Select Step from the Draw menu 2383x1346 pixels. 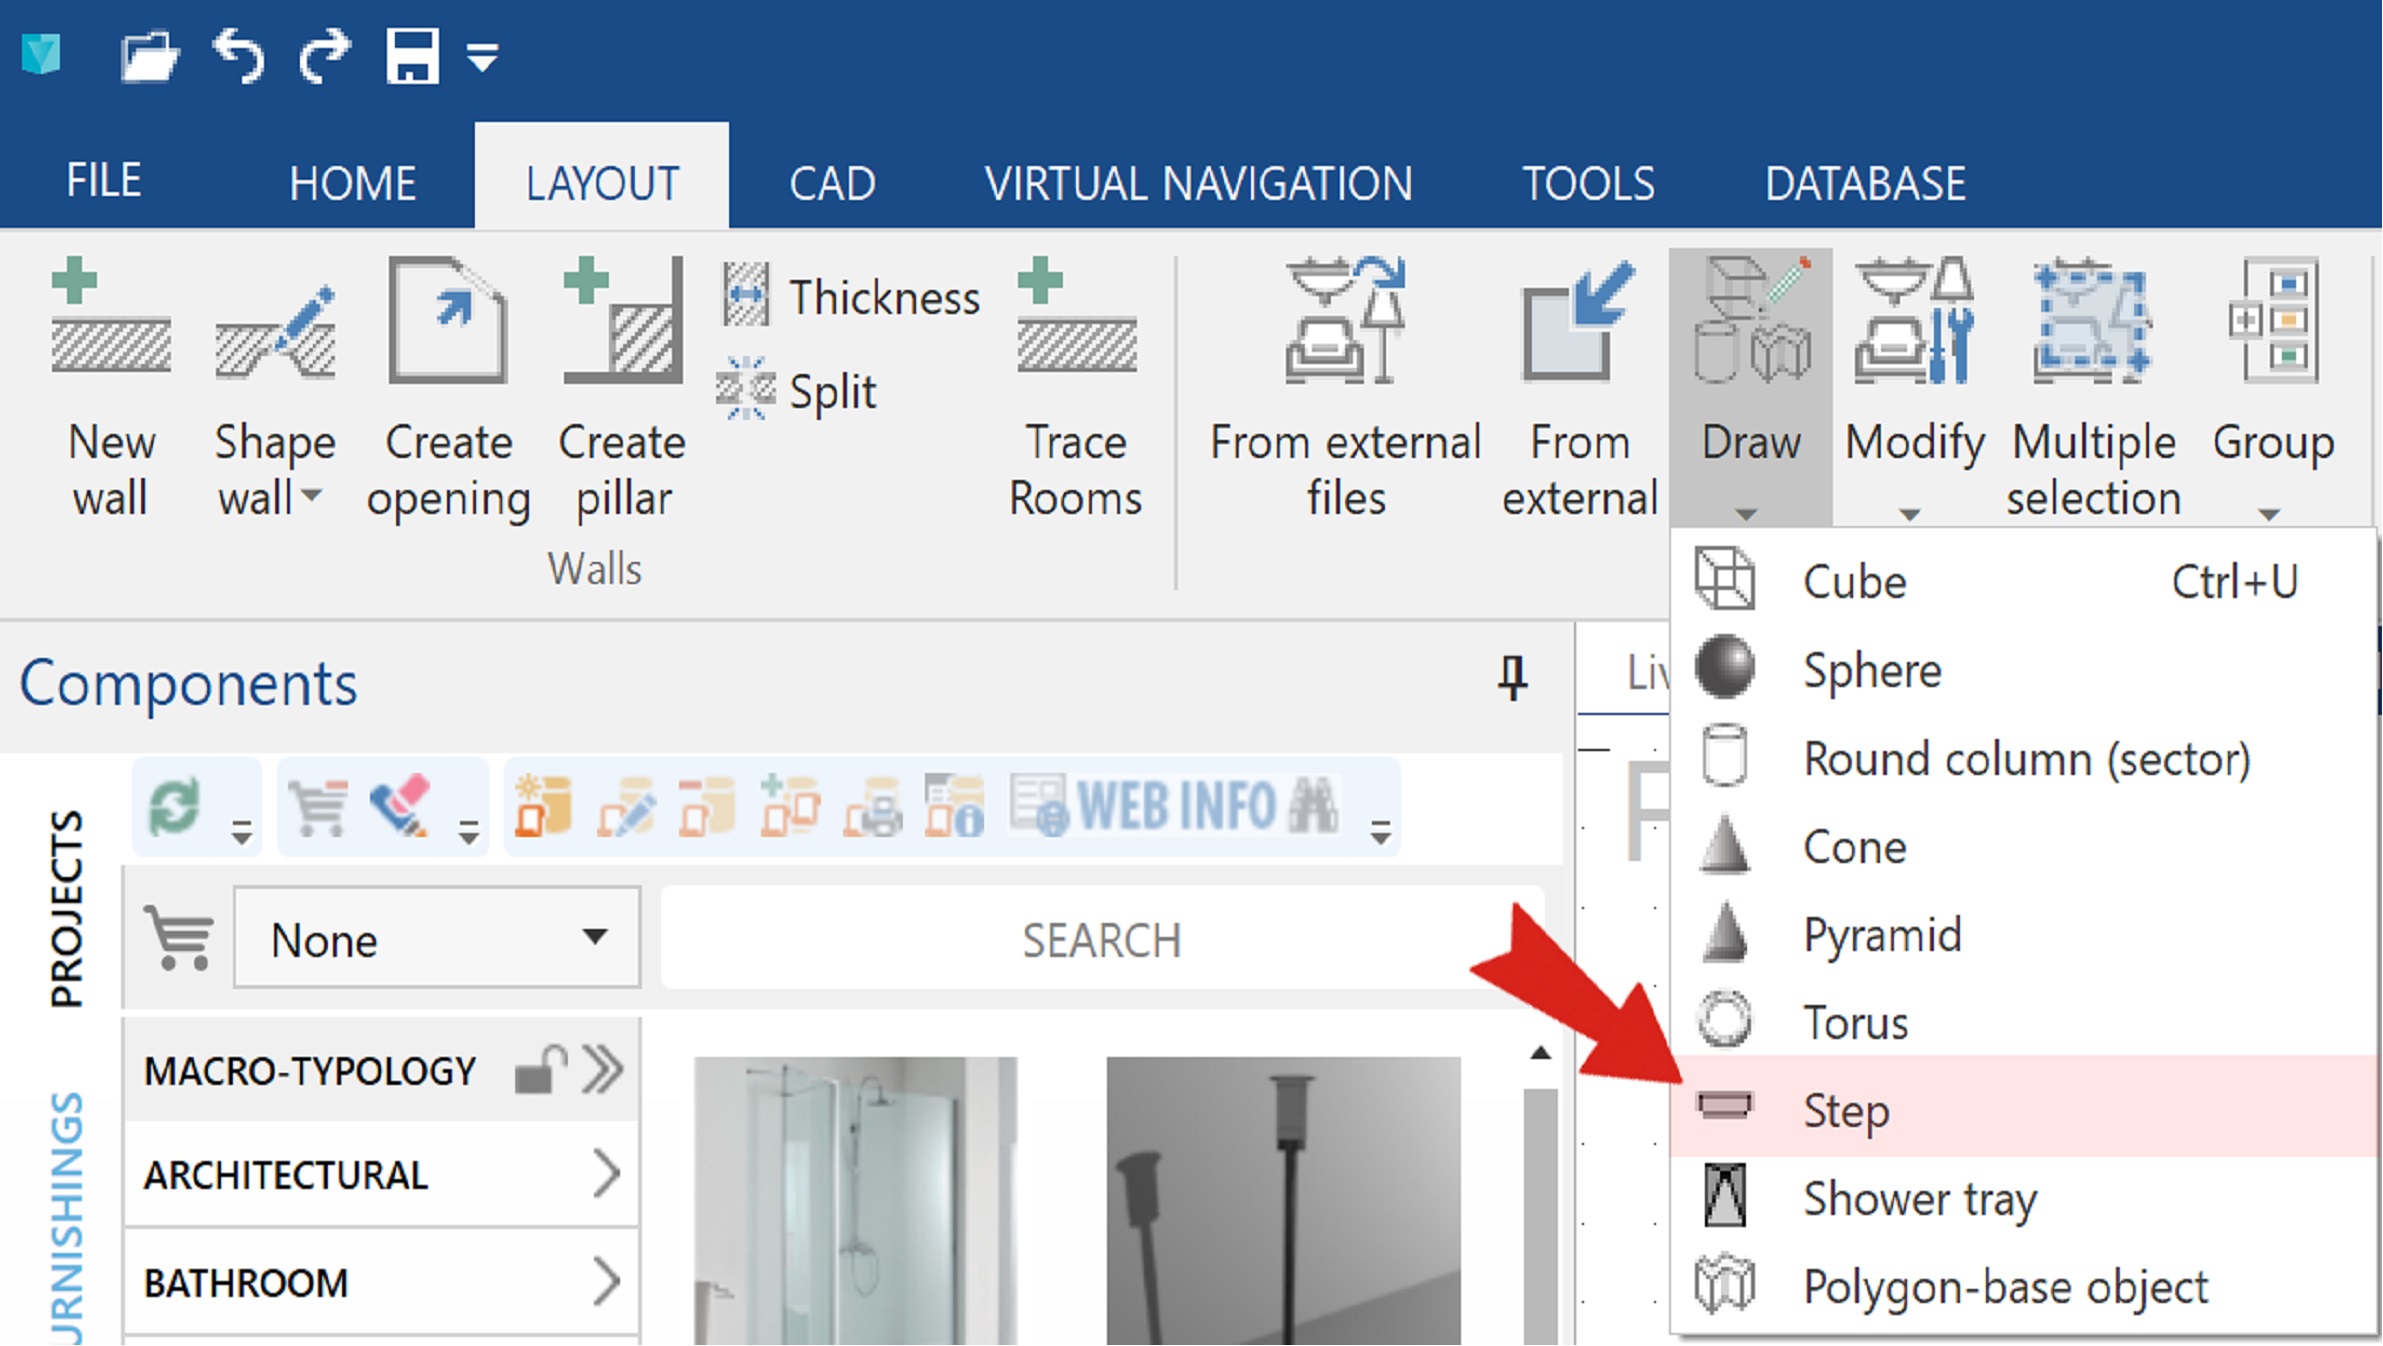(x=2023, y=1109)
